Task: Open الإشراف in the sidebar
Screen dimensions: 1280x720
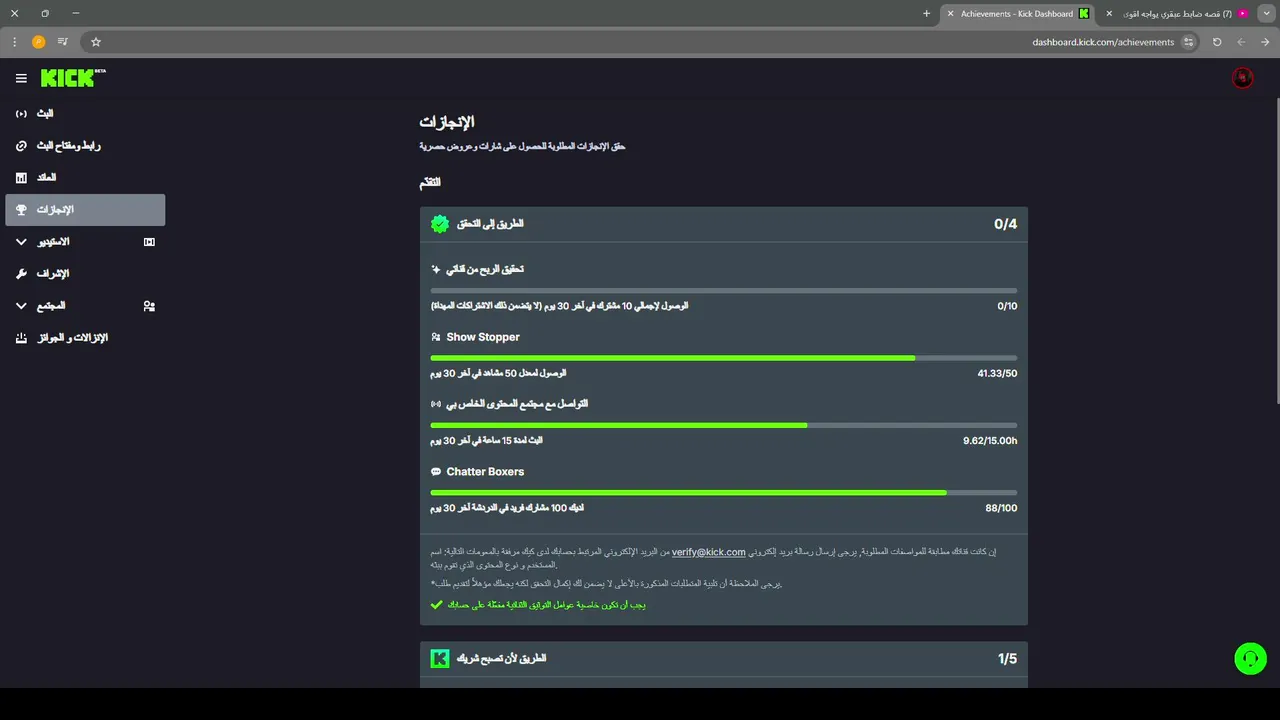Action: pyautogui.click(x=85, y=274)
